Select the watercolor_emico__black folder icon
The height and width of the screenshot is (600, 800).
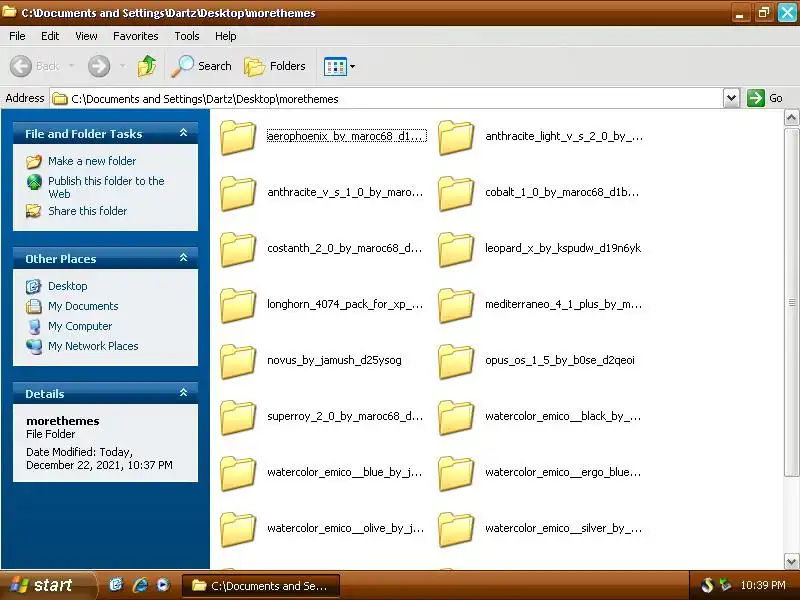pyautogui.click(x=456, y=417)
